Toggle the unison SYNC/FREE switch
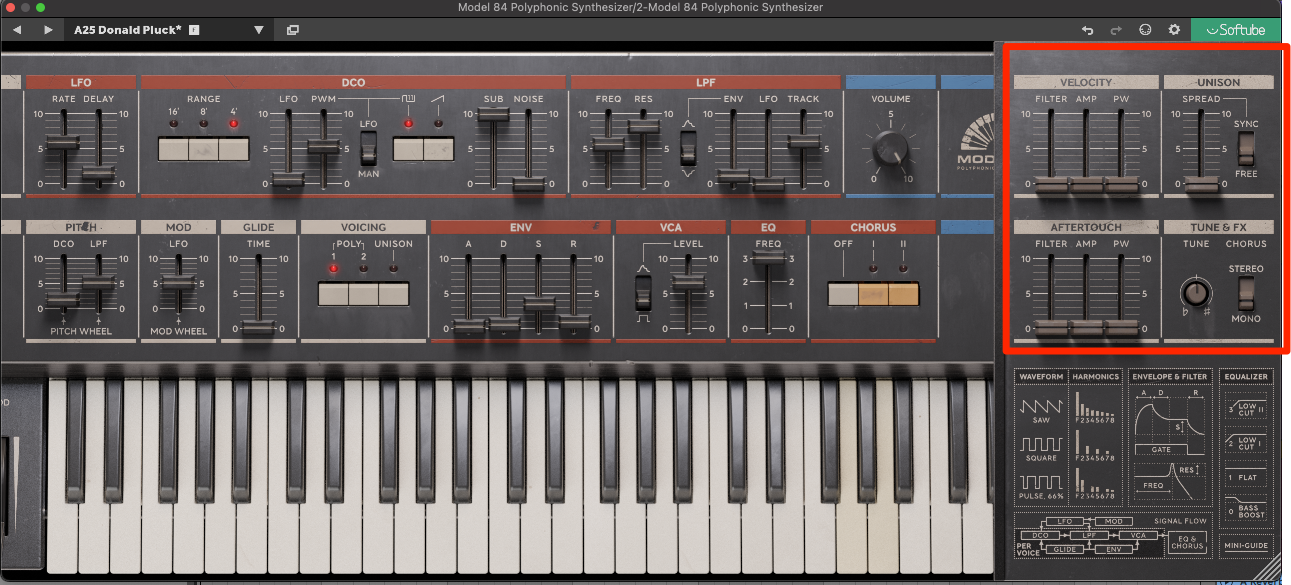This screenshot has width=1291, height=585. pos(1245,148)
